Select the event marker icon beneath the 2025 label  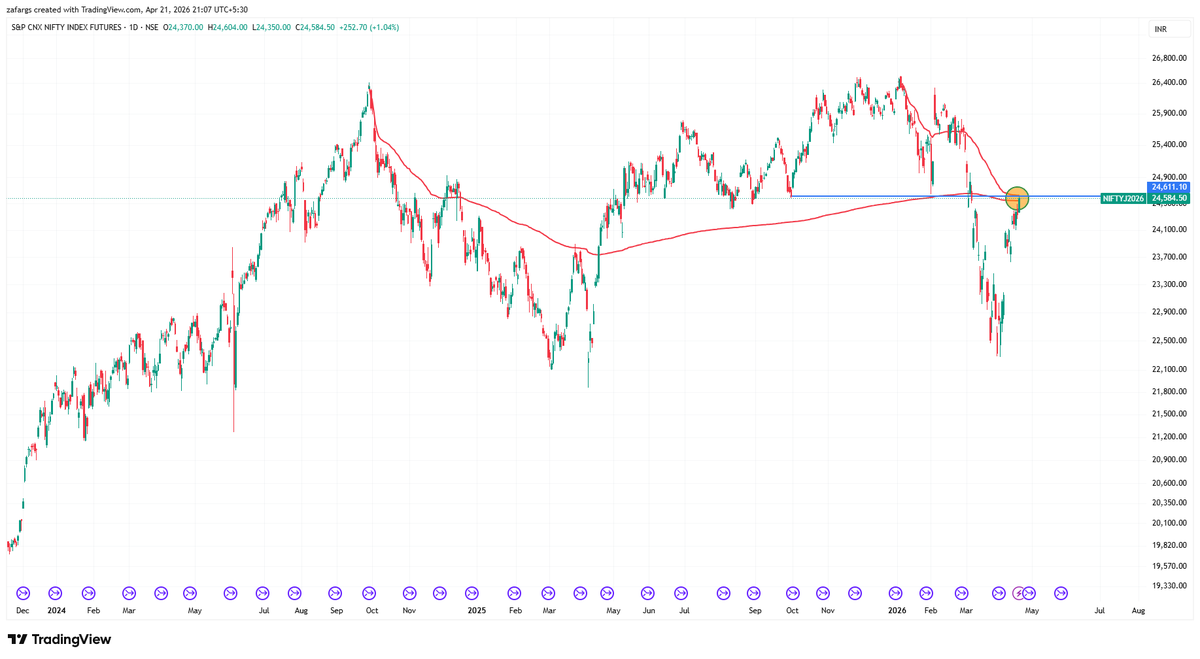pyautogui.click(x=474, y=593)
